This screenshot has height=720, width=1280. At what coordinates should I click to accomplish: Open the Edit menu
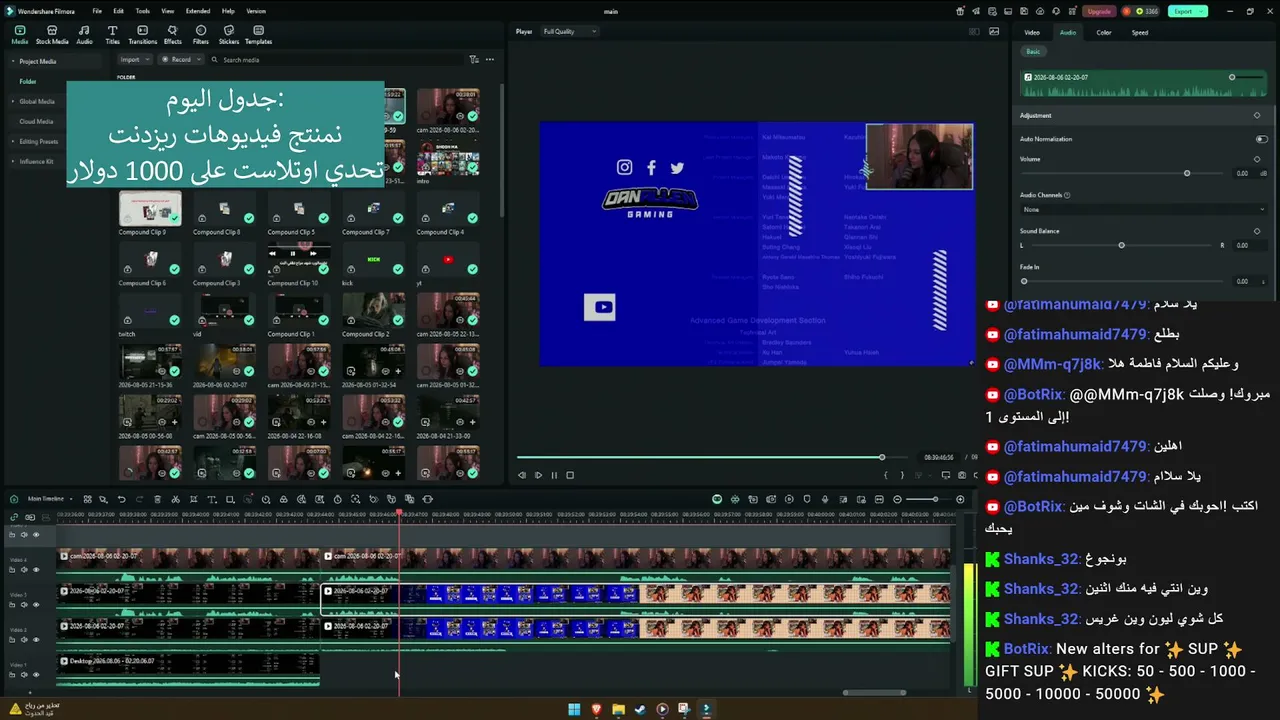click(x=118, y=11)
